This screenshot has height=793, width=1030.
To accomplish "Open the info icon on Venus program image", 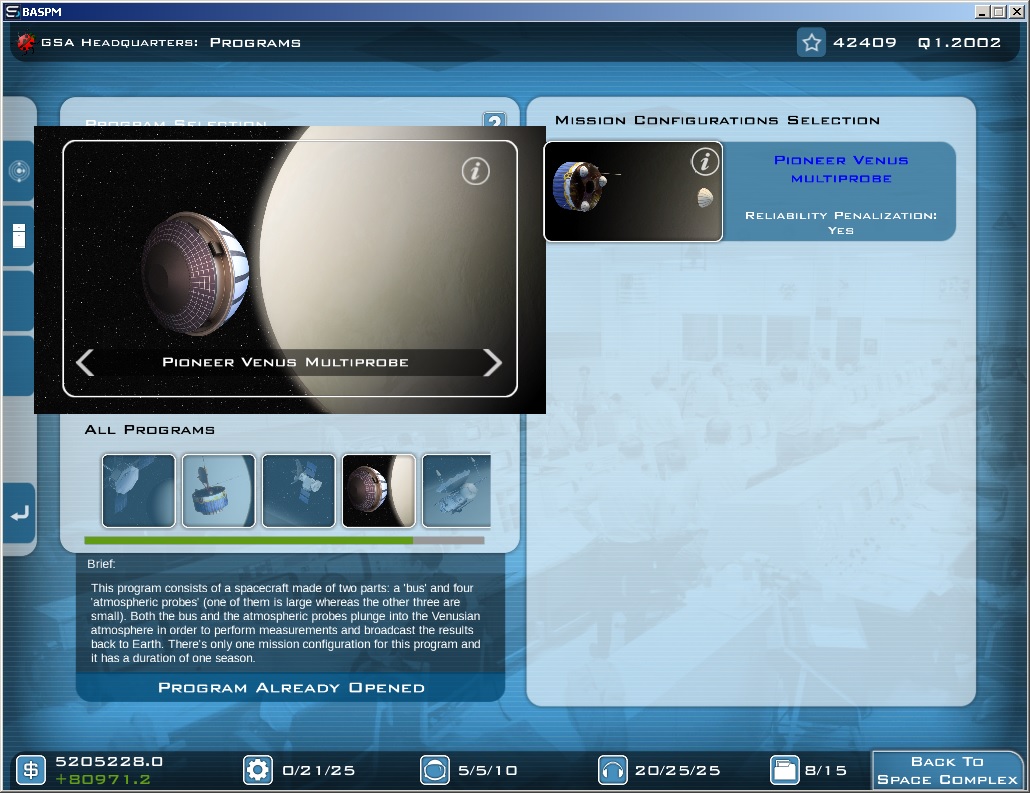I will coord(476,171).
